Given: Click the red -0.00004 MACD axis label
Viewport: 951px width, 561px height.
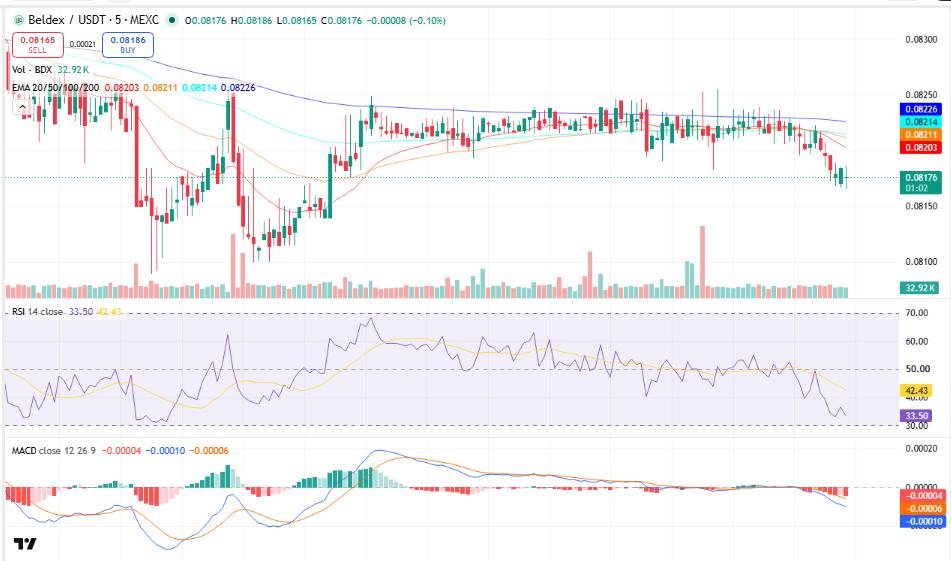Looking at the screenshot, I should (x=922, y=495).
